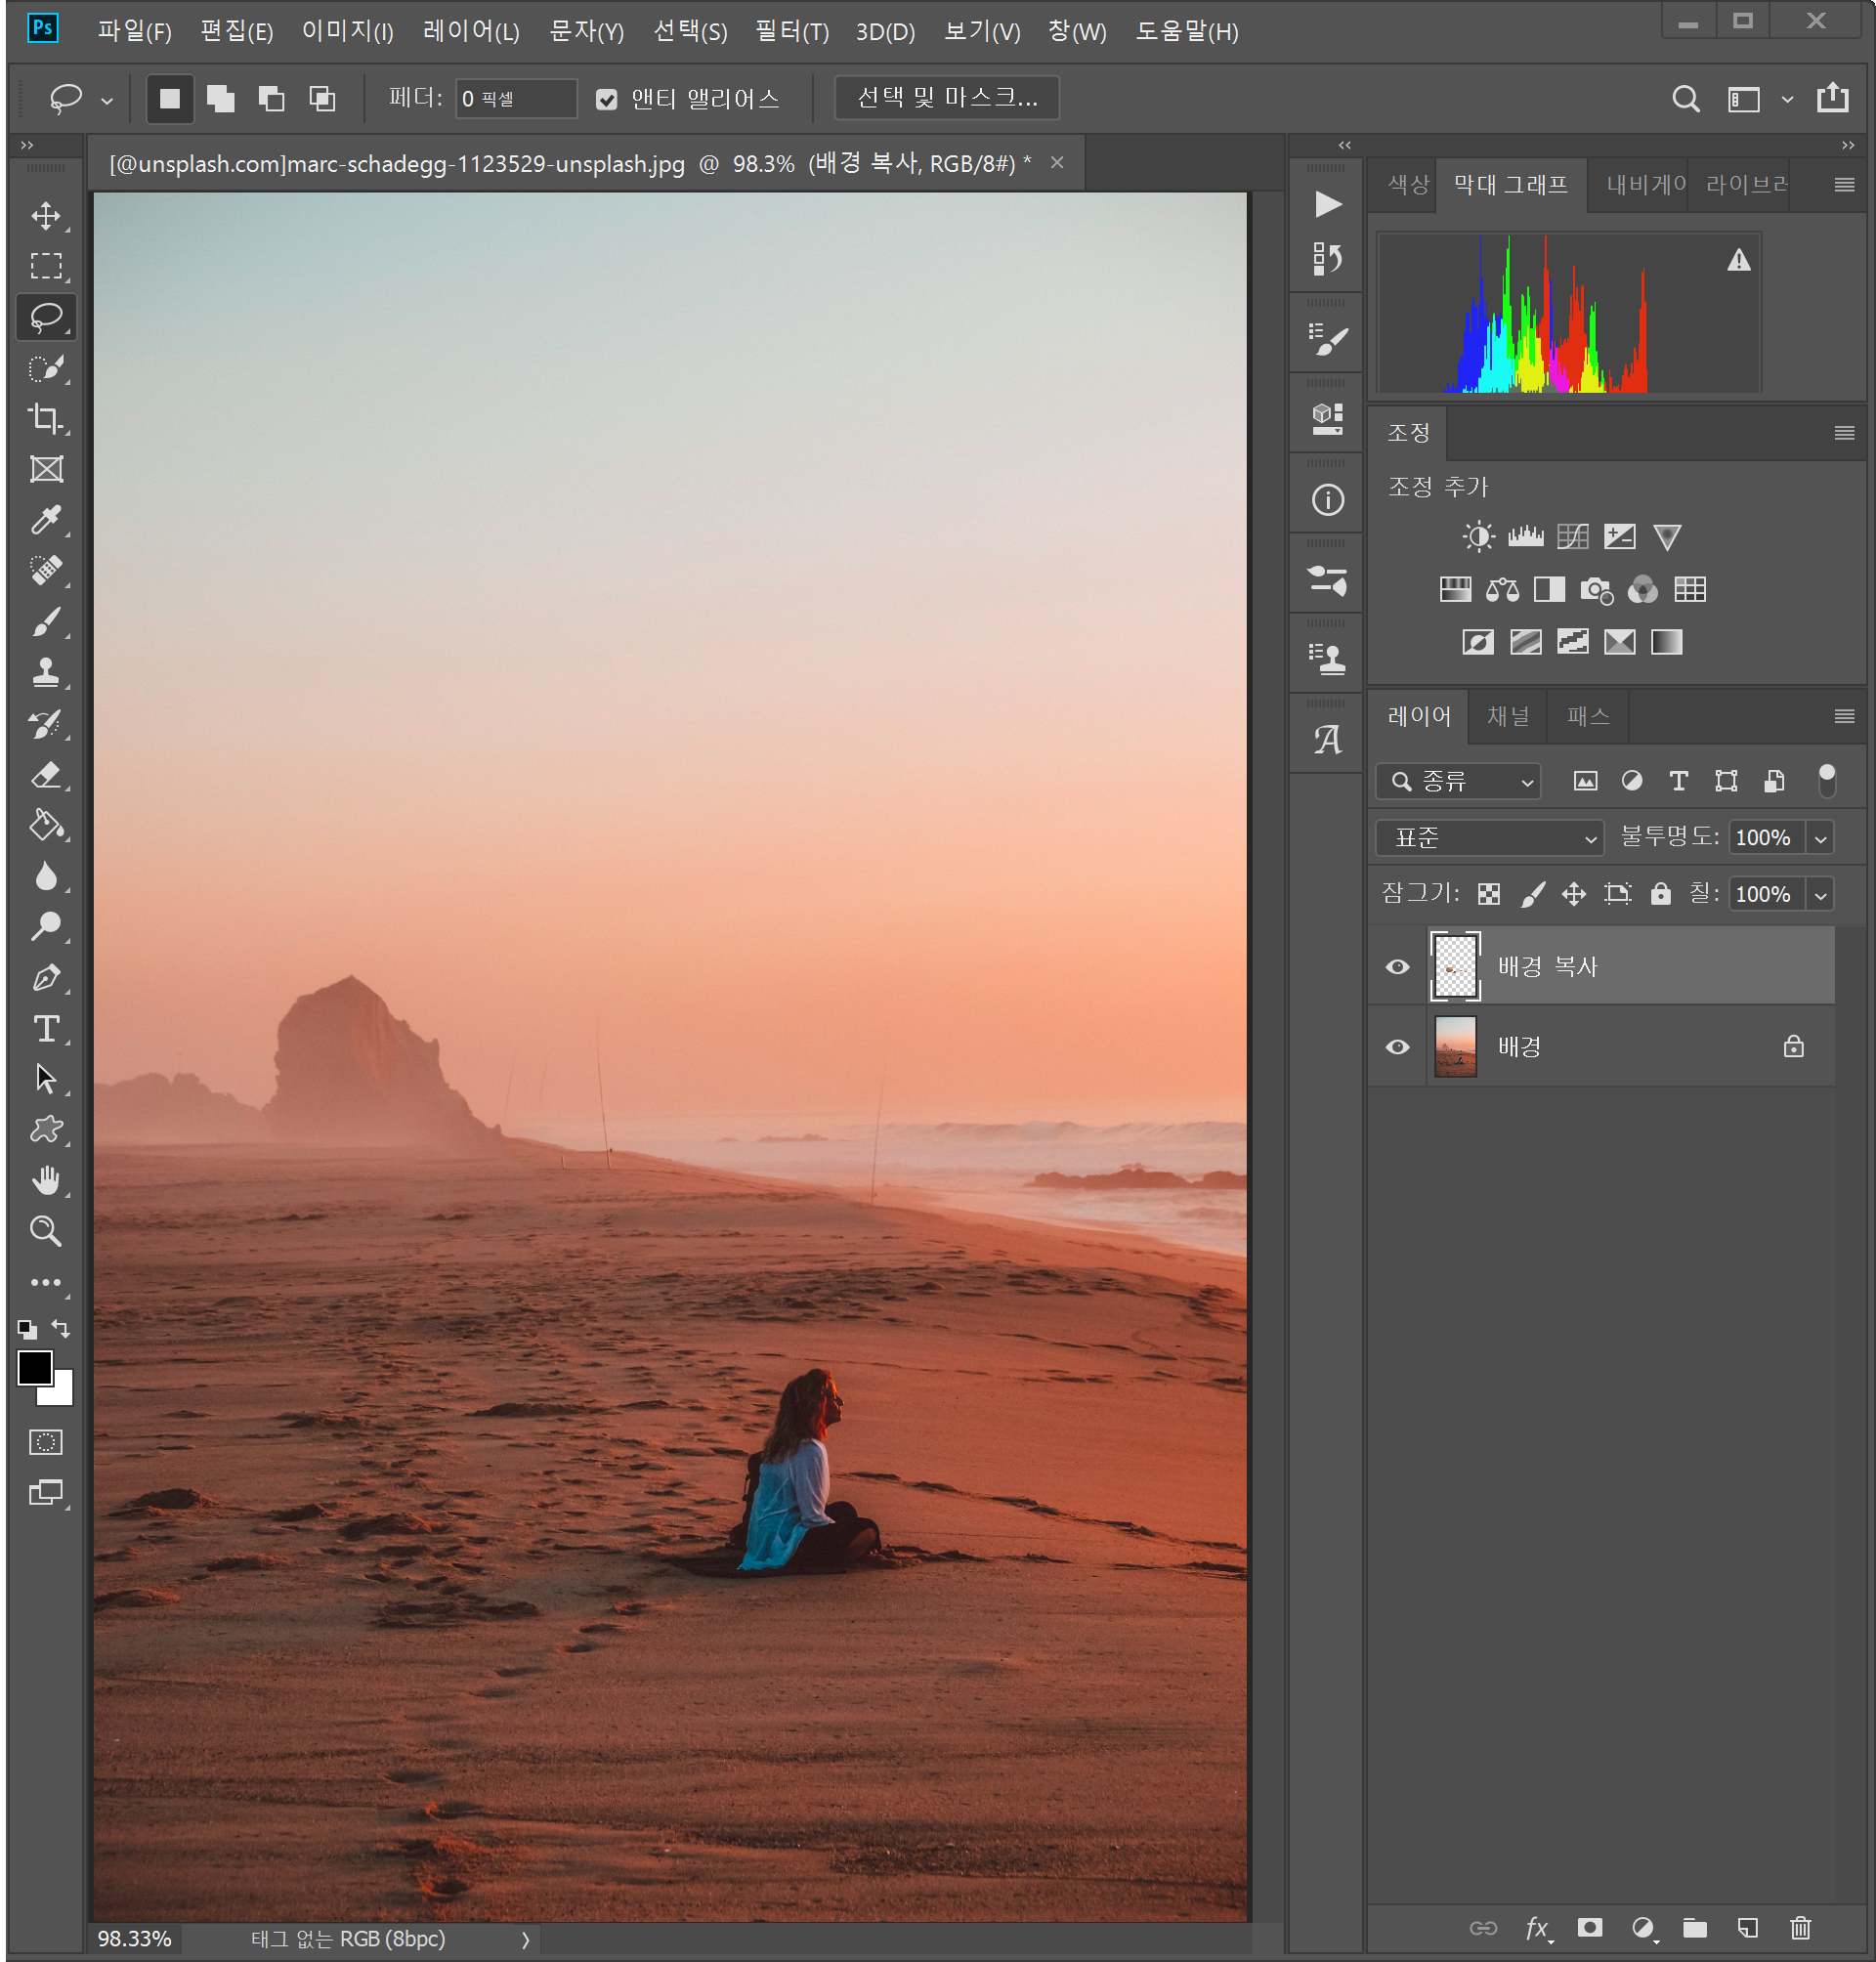Viewport: 1876px width, 1962px height.
Task: Hide the 배경 복사 layer
Action: point(1397,967)
